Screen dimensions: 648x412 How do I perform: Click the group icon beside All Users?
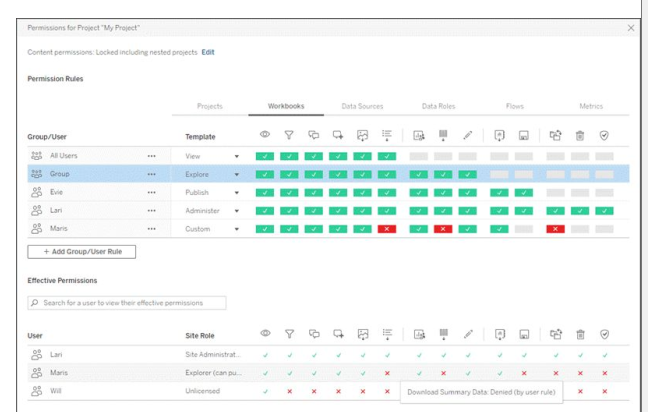click(x=36, y=156)
